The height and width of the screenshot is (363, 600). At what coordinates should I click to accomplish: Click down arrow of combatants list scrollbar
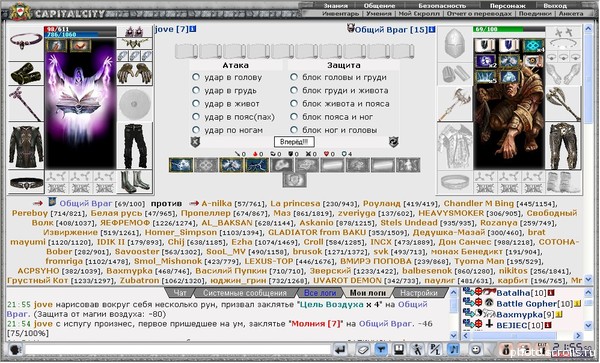[588, 280]
